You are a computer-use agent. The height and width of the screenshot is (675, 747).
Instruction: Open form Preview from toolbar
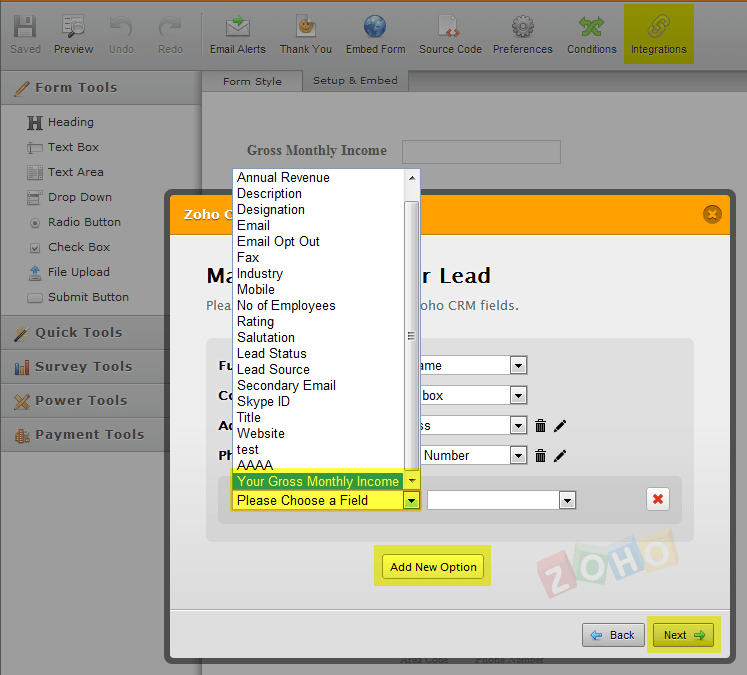[x=73, y=34]
